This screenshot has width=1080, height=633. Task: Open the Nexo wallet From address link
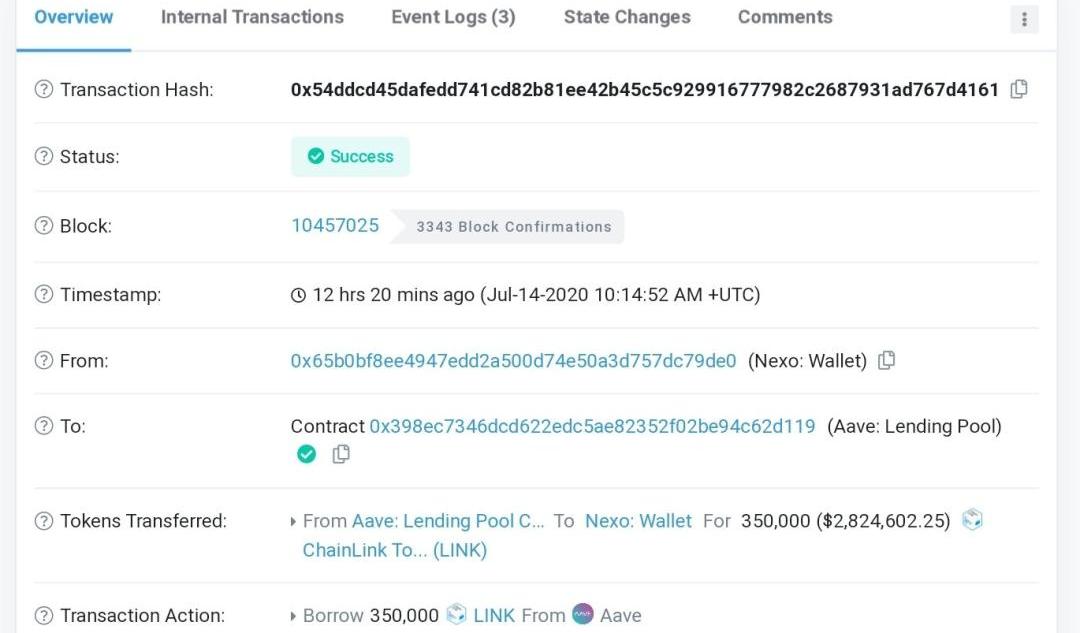513,360
